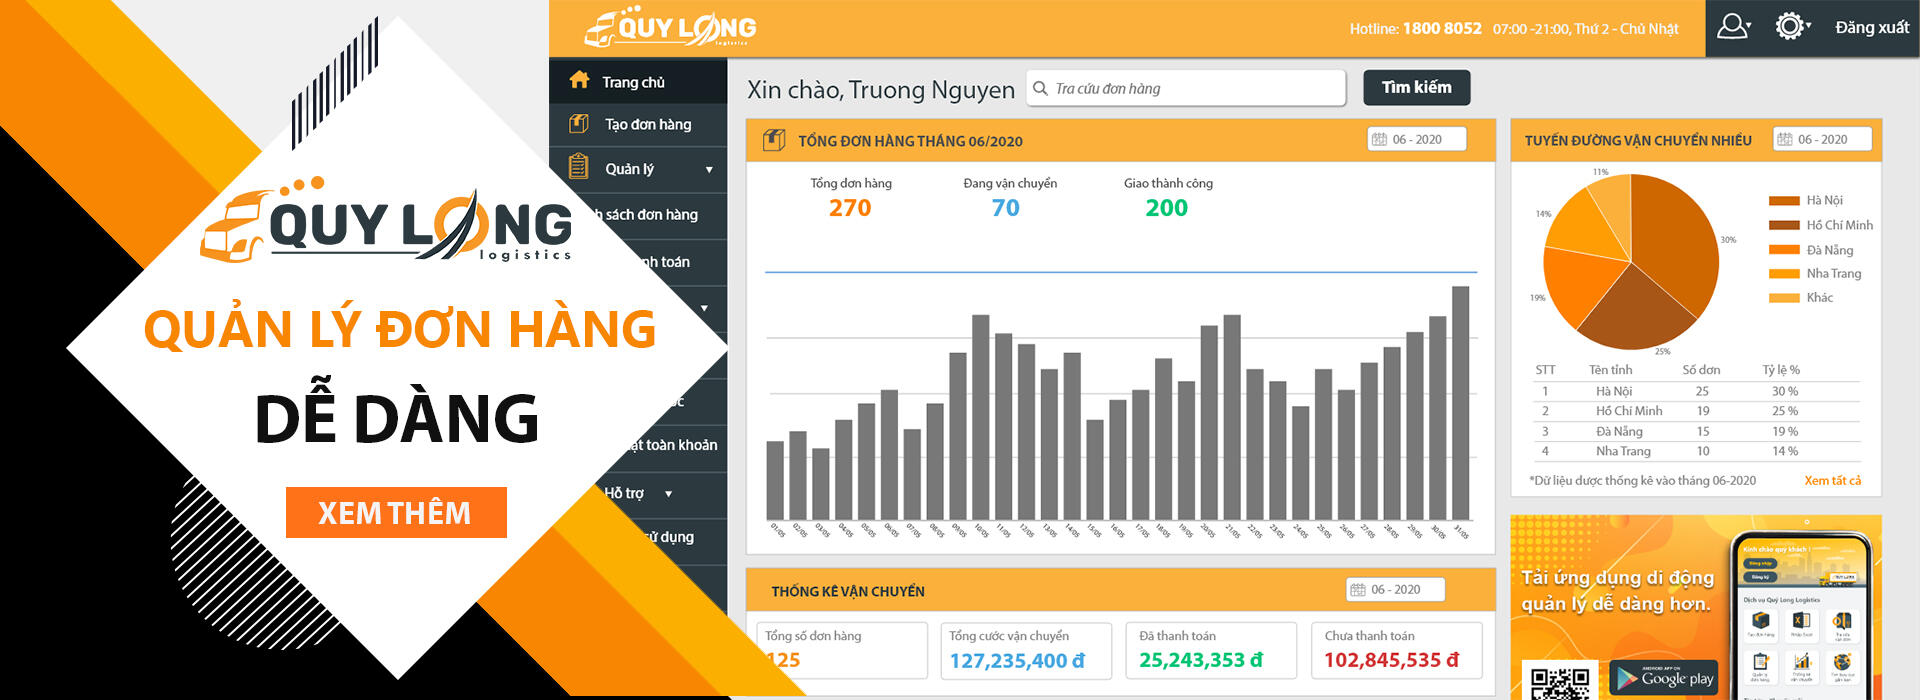Open month picker for Thống kê vận chuyển
This screenshot has height=700, width=1920.
pyautogui.click(x=1395, y=589)
